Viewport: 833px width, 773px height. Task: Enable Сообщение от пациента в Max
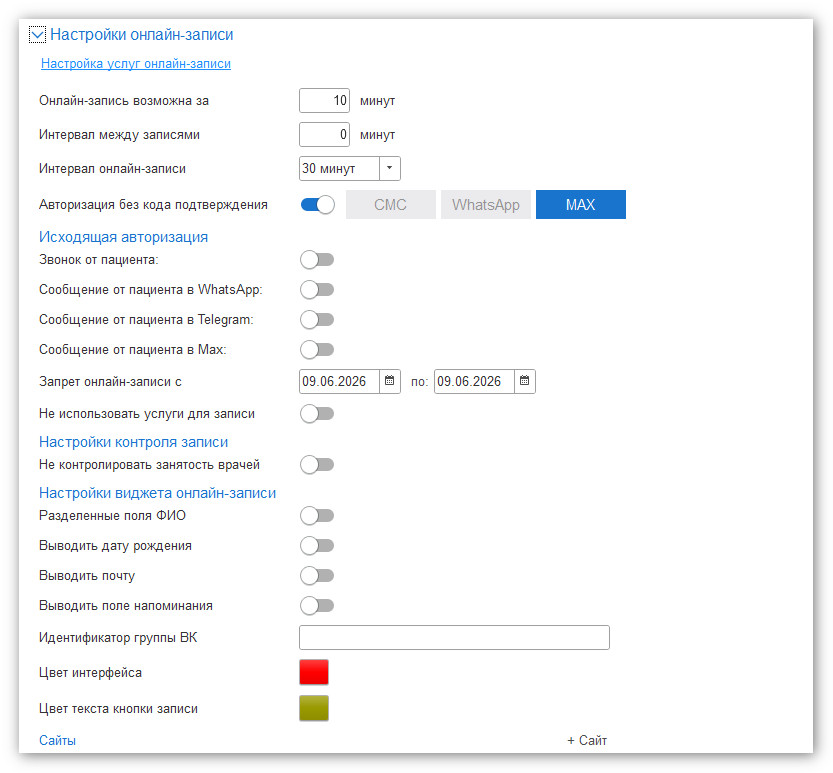[x=317, y=350]
